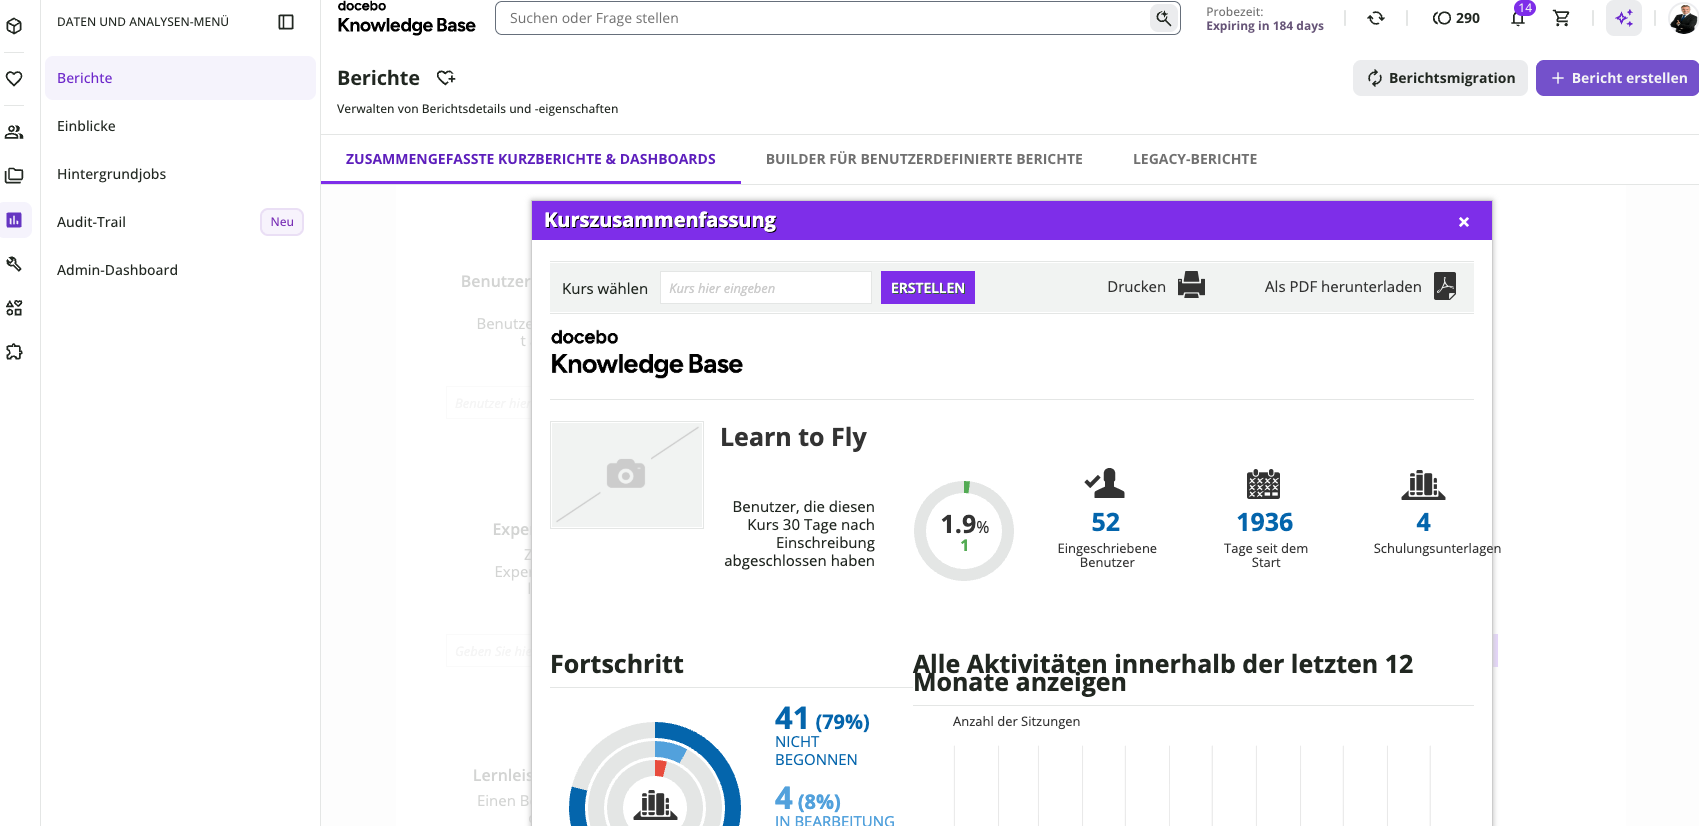Screen dimensions: 1699x826
Task: Open the user management sidebar icon
Action: pyautogui.click(x=14, y=132)
